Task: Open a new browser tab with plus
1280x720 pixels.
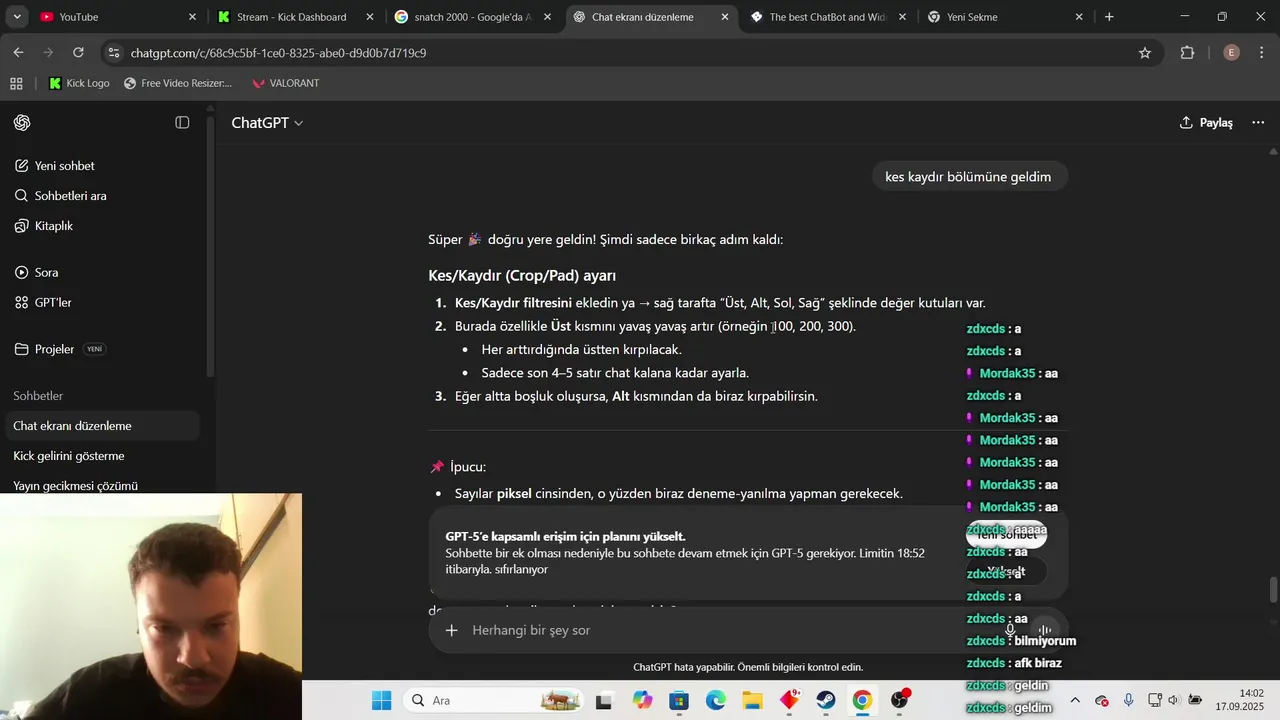Action: (x=1109, y=17)
